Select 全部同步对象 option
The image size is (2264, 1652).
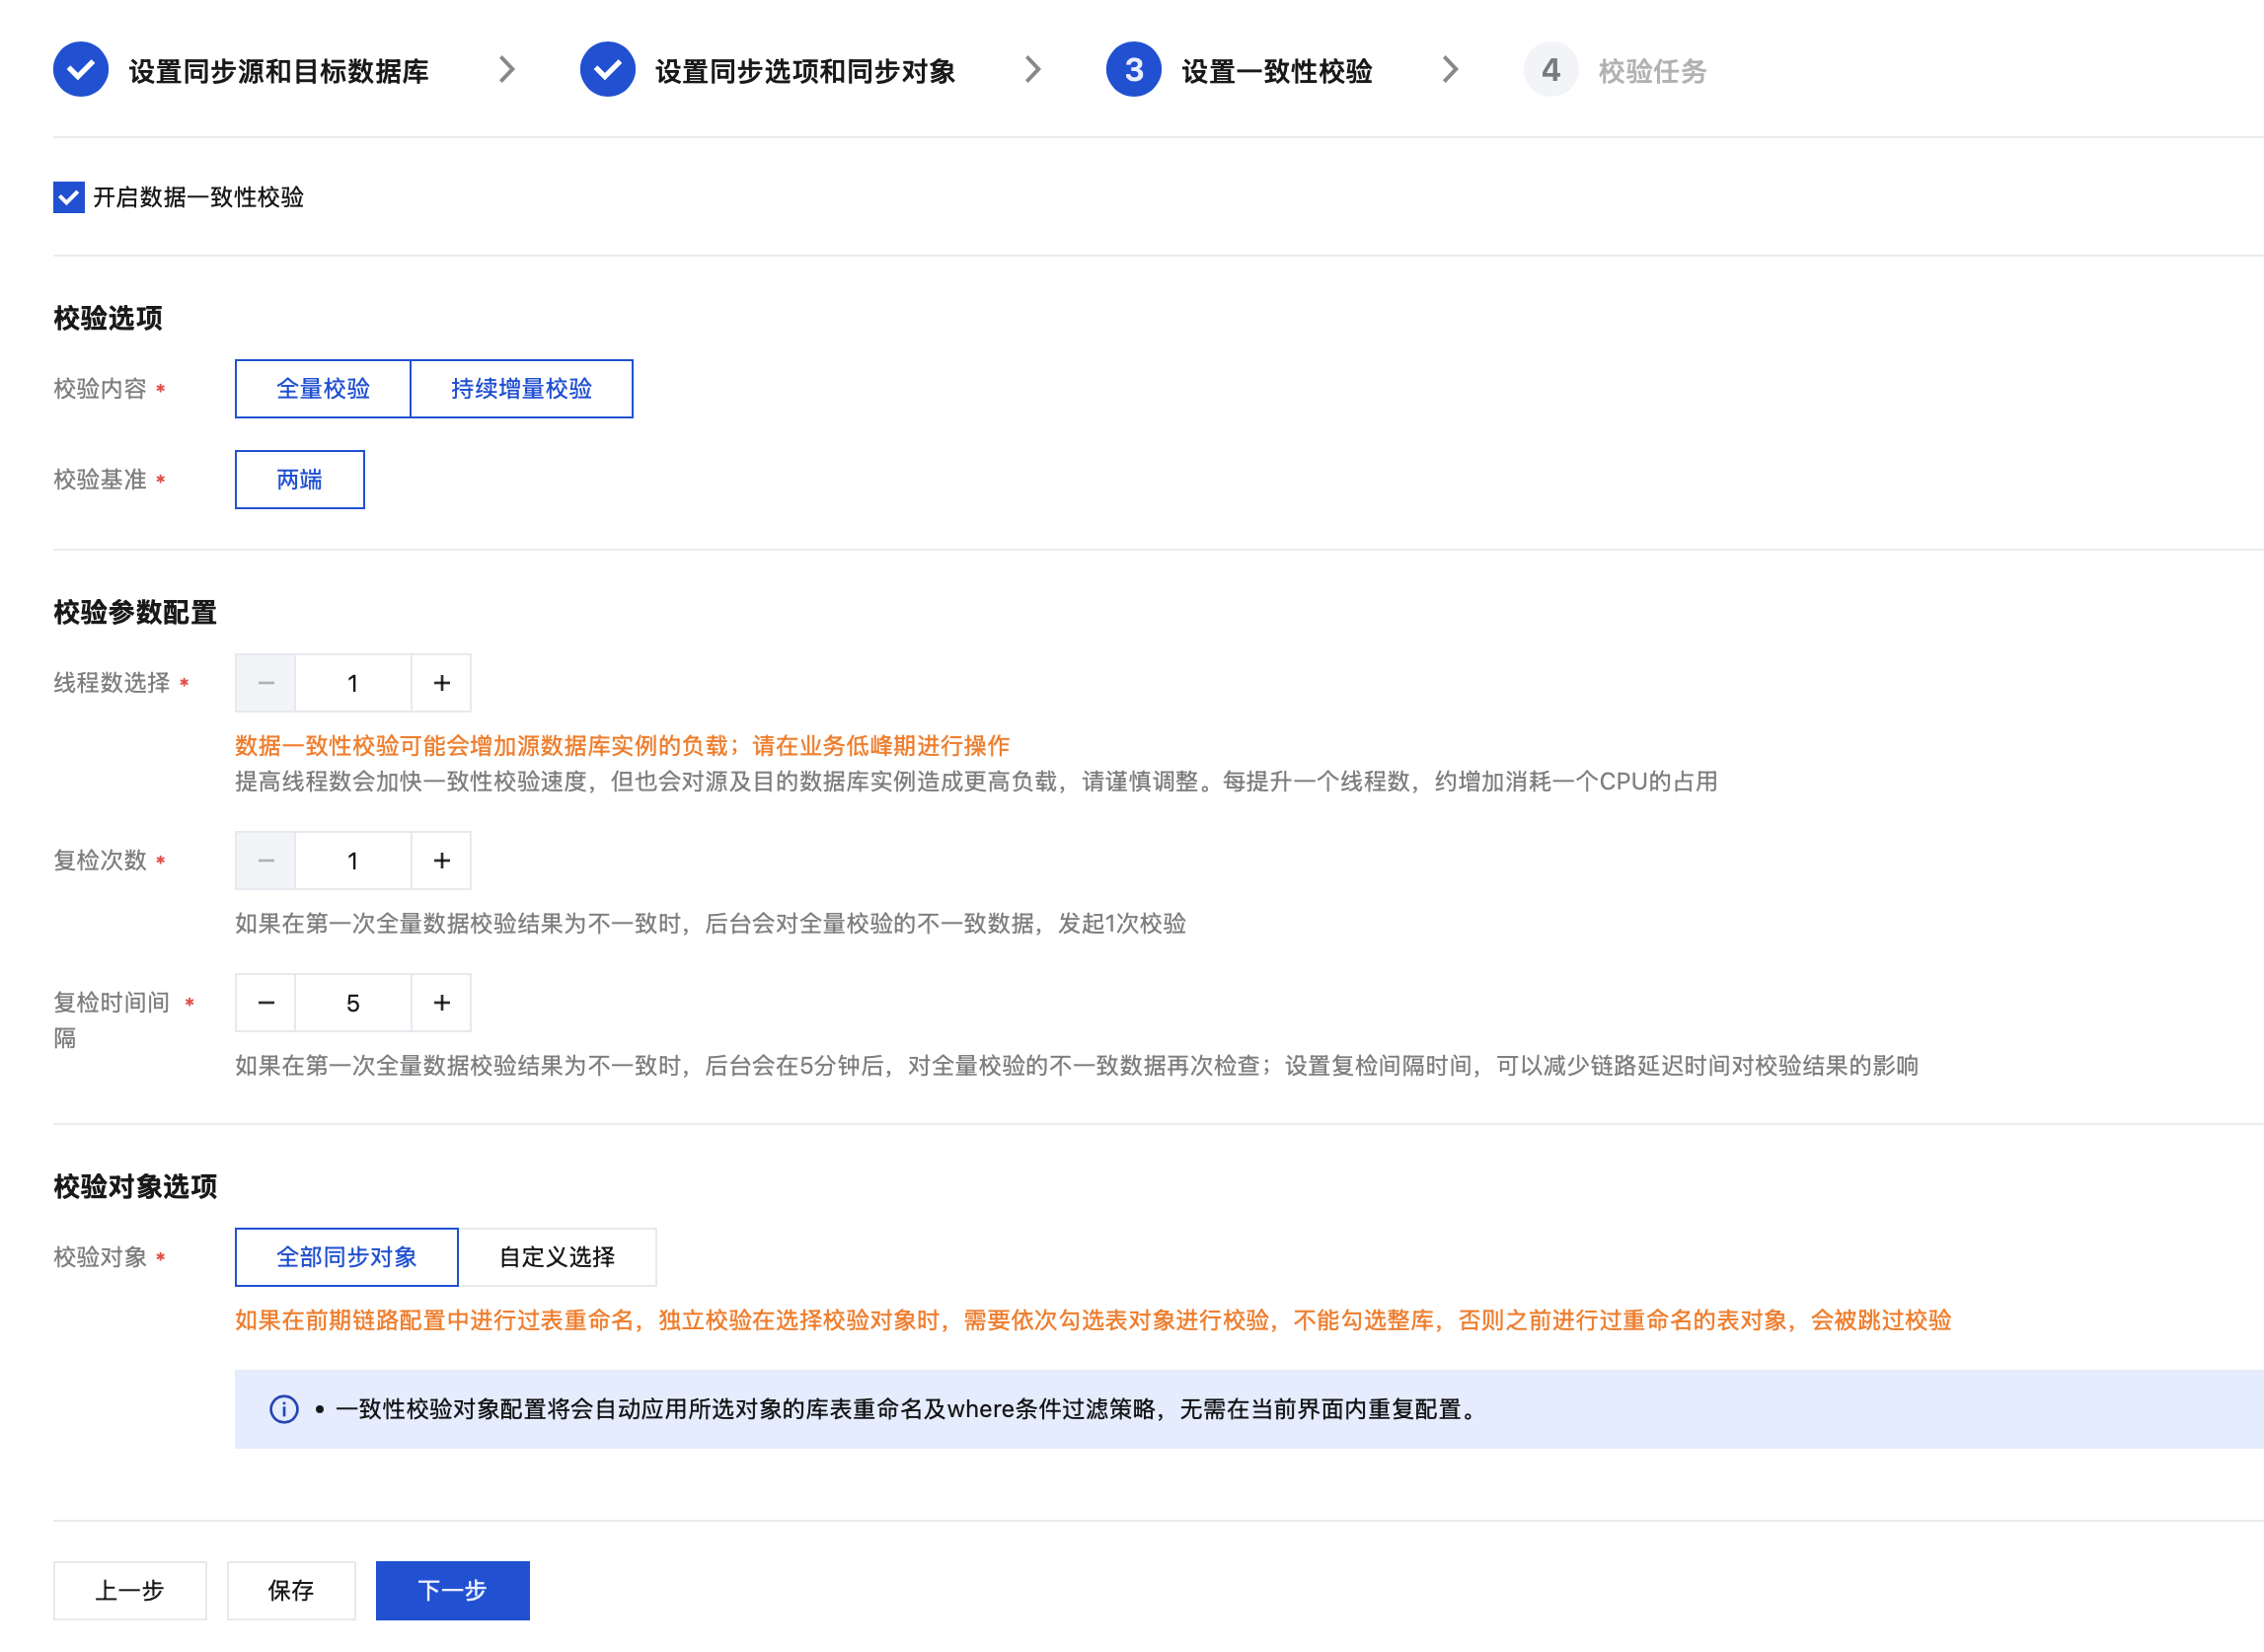(x=346, y=1257)
